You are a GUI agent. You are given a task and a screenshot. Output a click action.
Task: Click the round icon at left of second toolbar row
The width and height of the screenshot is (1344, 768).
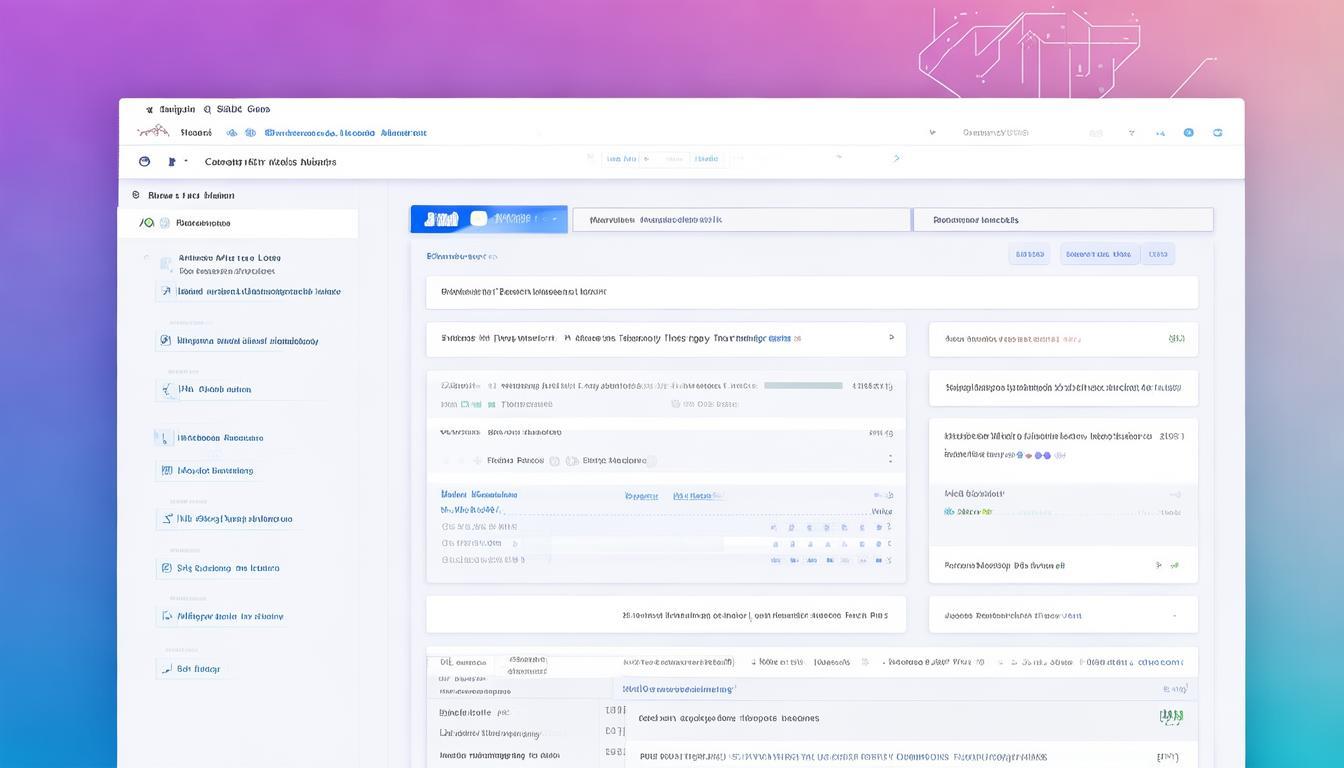coord(144,161)
